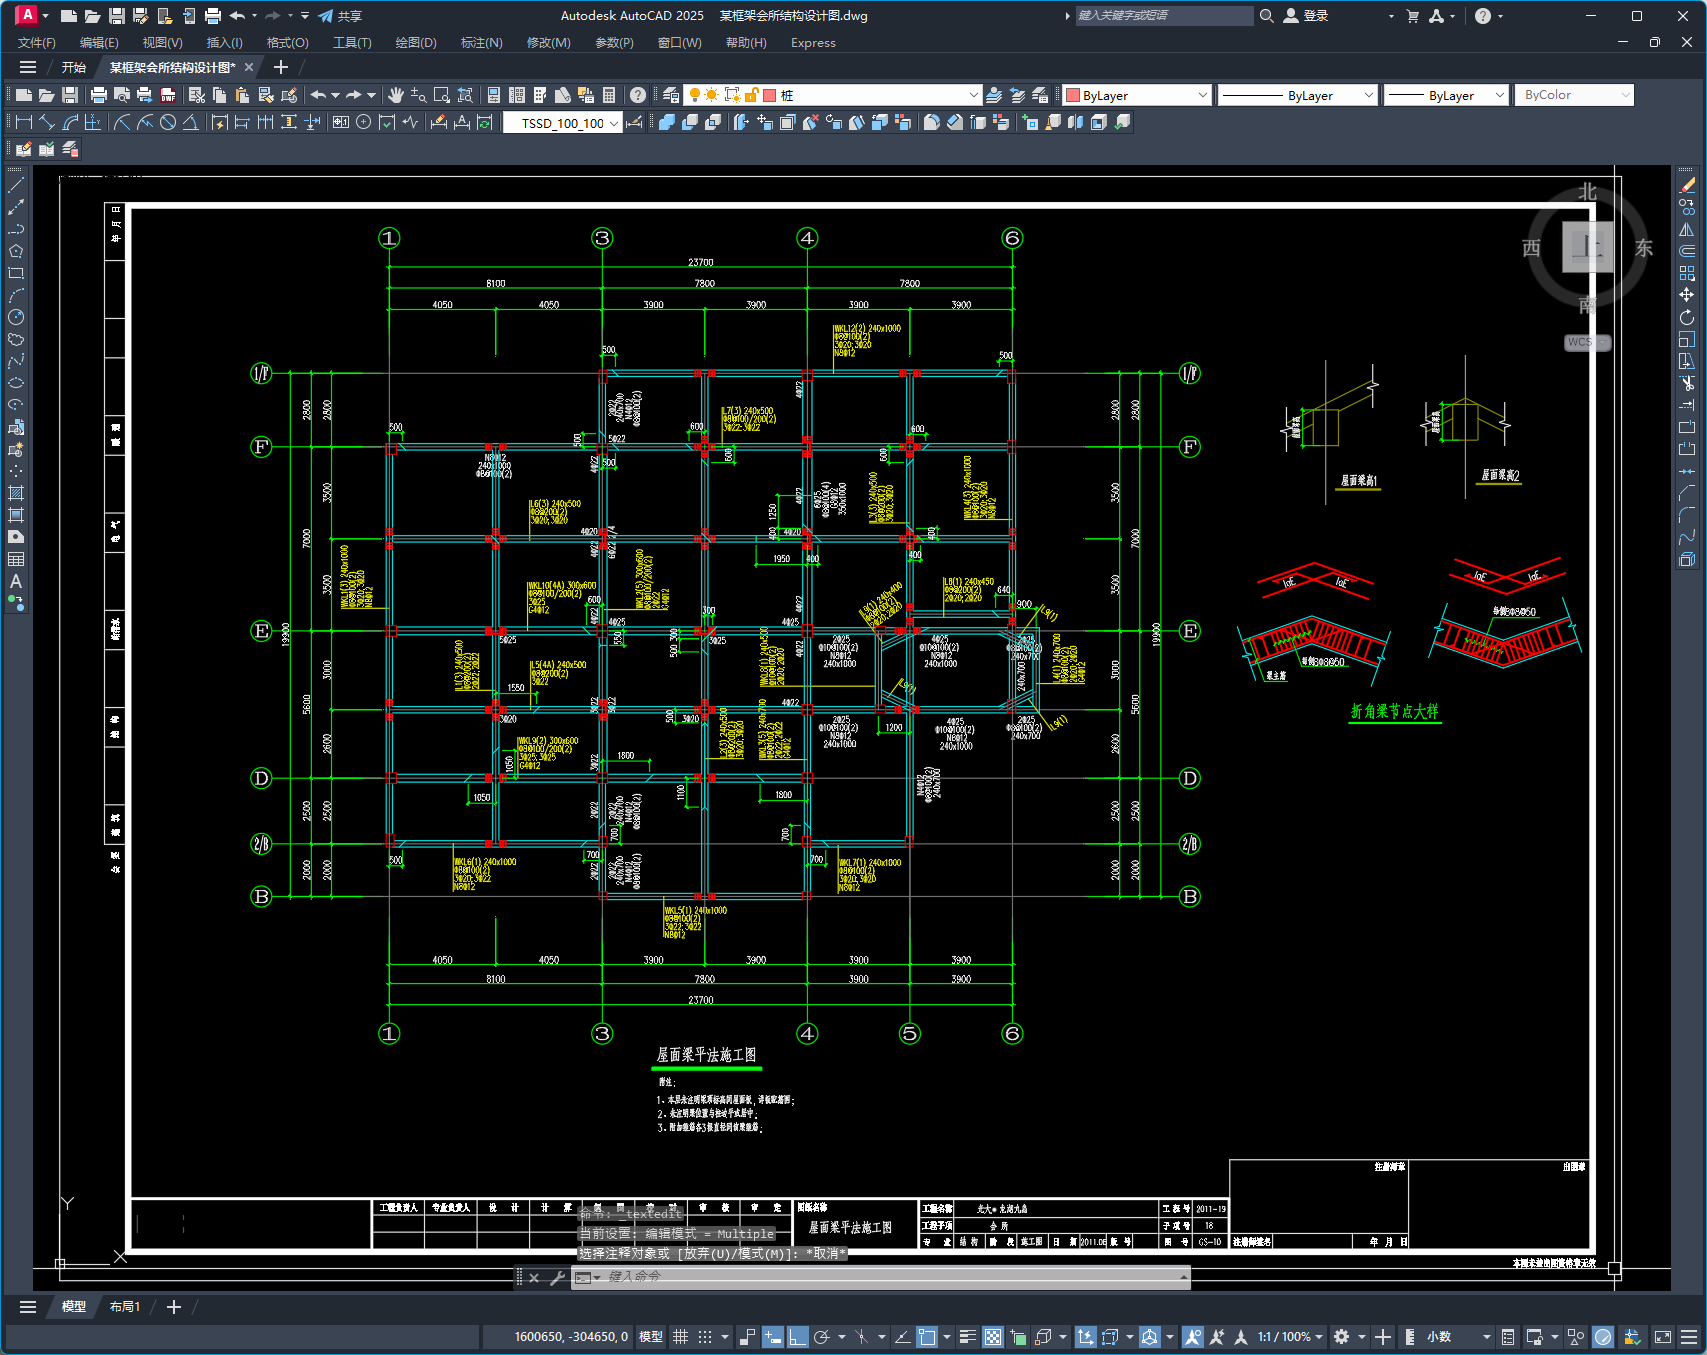
Task: Switch to the 布局1 layout tab
Action: pyautogui.click(x=125, y=1307)
